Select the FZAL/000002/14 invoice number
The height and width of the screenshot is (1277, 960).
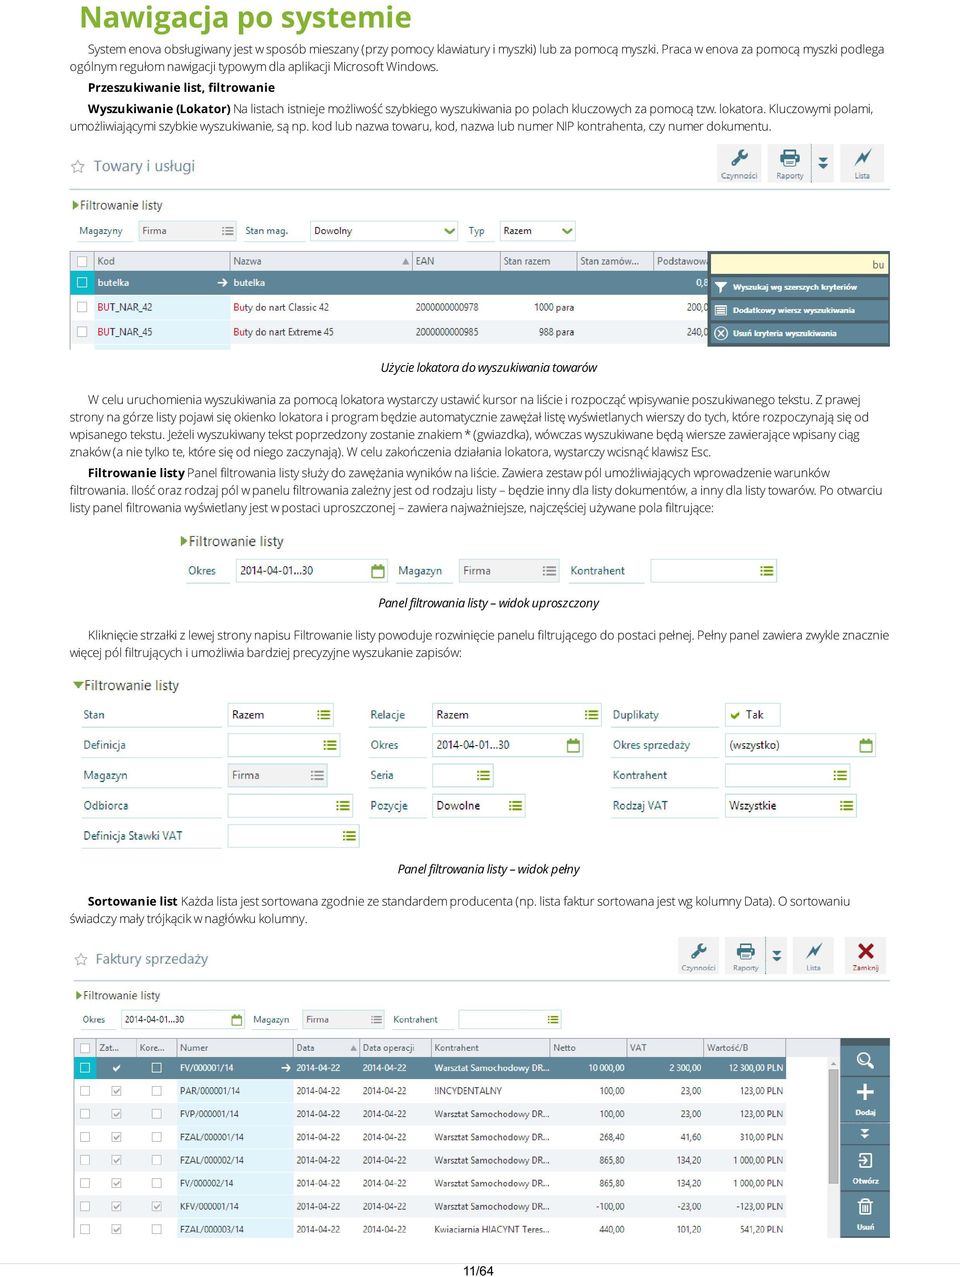[212, 1160]
